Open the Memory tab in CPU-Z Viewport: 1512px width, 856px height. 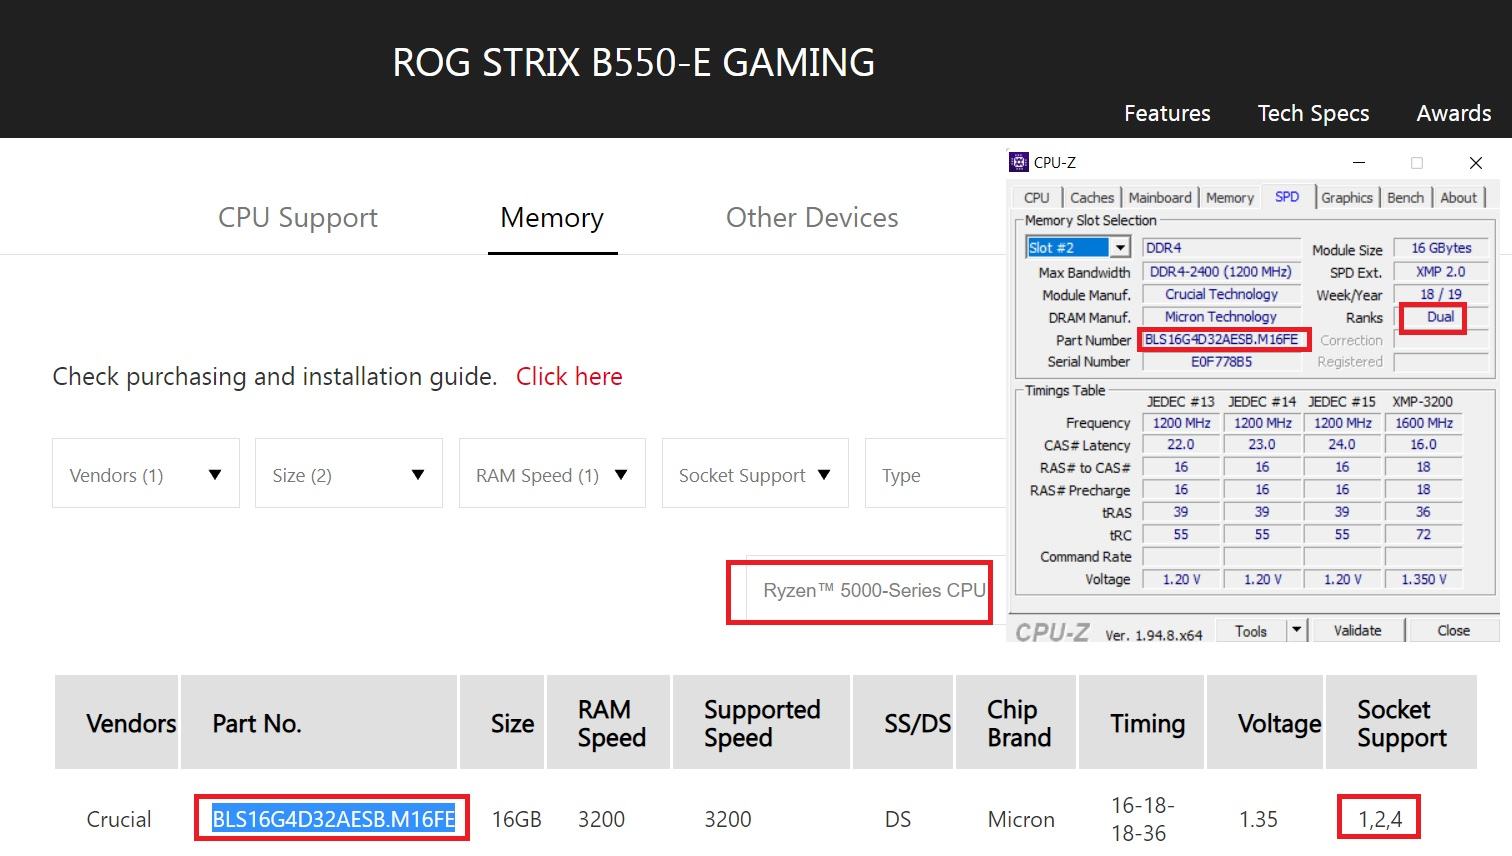(1230, 198)
